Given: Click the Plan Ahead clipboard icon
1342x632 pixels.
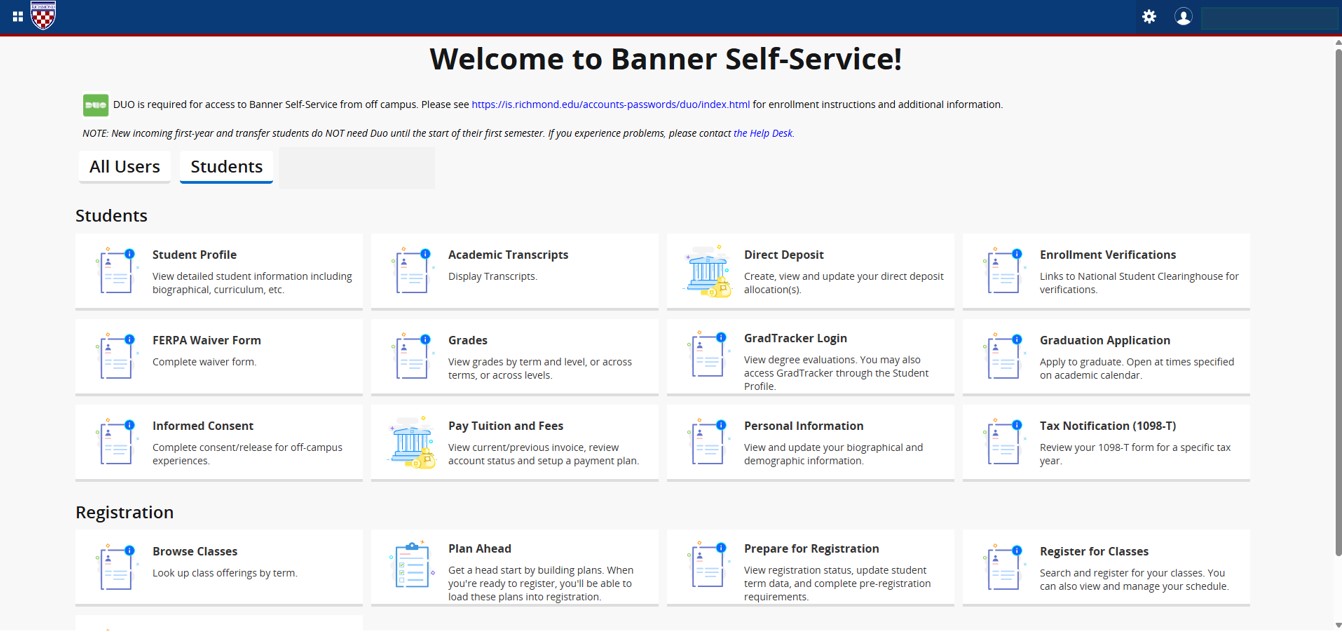Looking at the screenshot, I should [412, 566].
